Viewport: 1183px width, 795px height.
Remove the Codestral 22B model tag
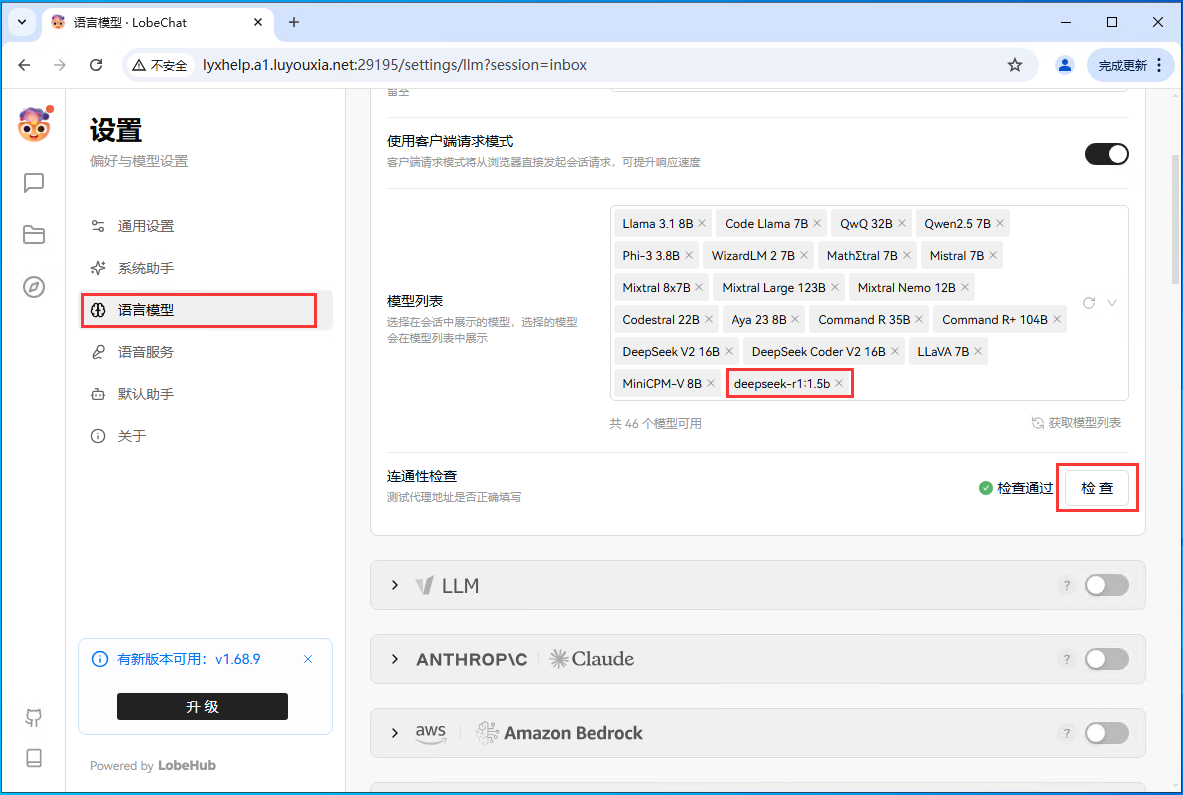(x=708, y=320)
